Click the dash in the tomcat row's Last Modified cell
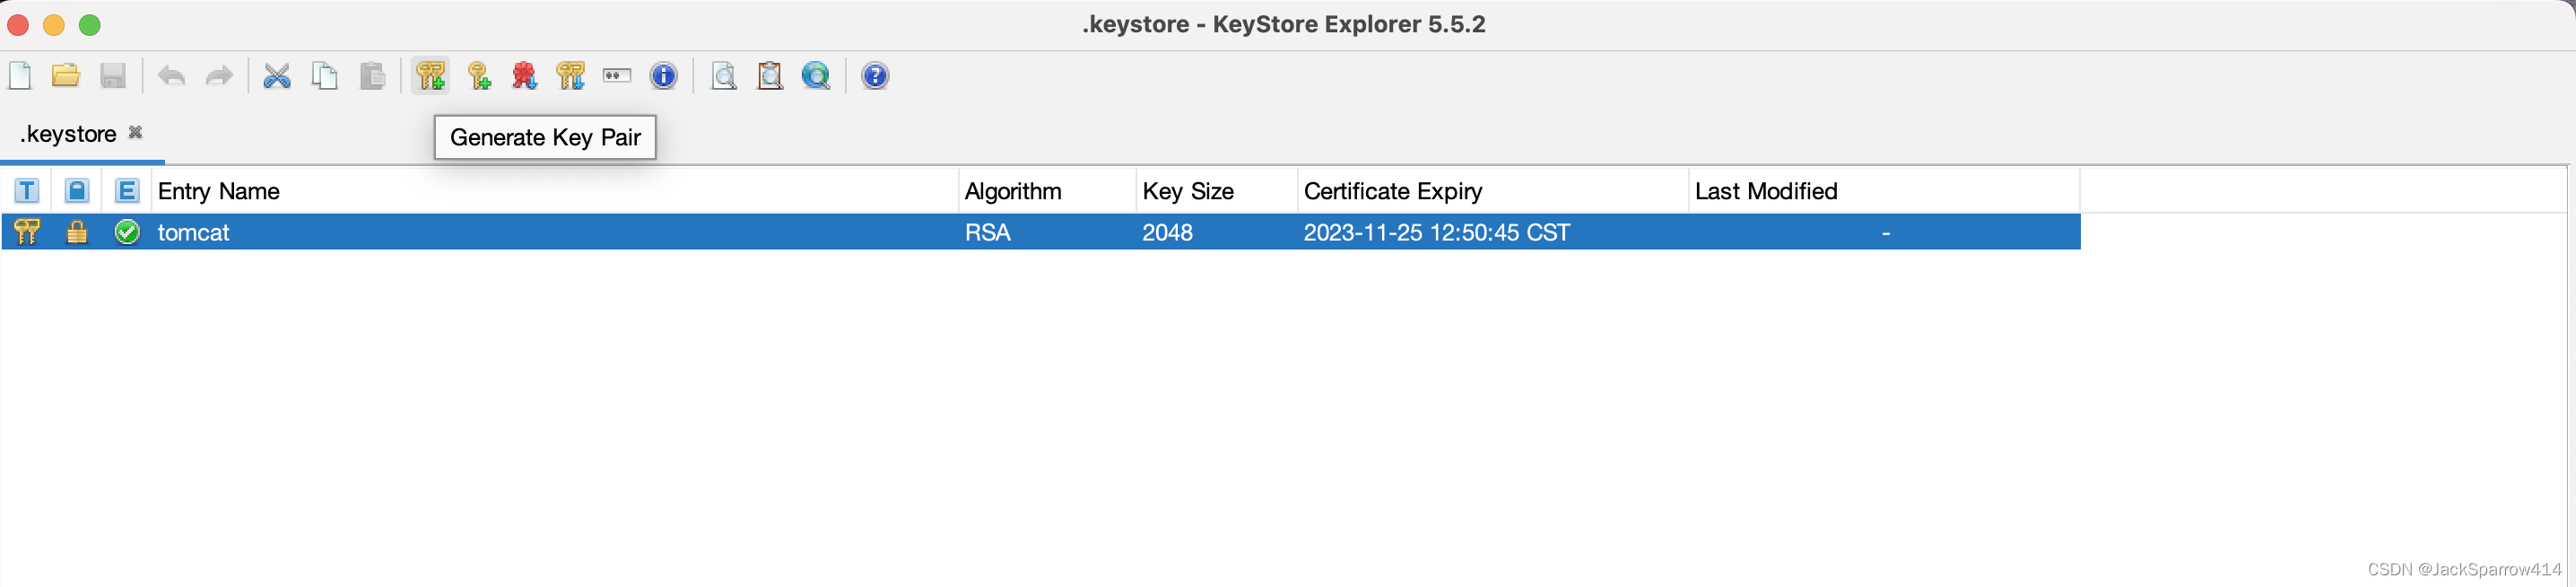This screenshot has width=2576, height=587. 1886,234
